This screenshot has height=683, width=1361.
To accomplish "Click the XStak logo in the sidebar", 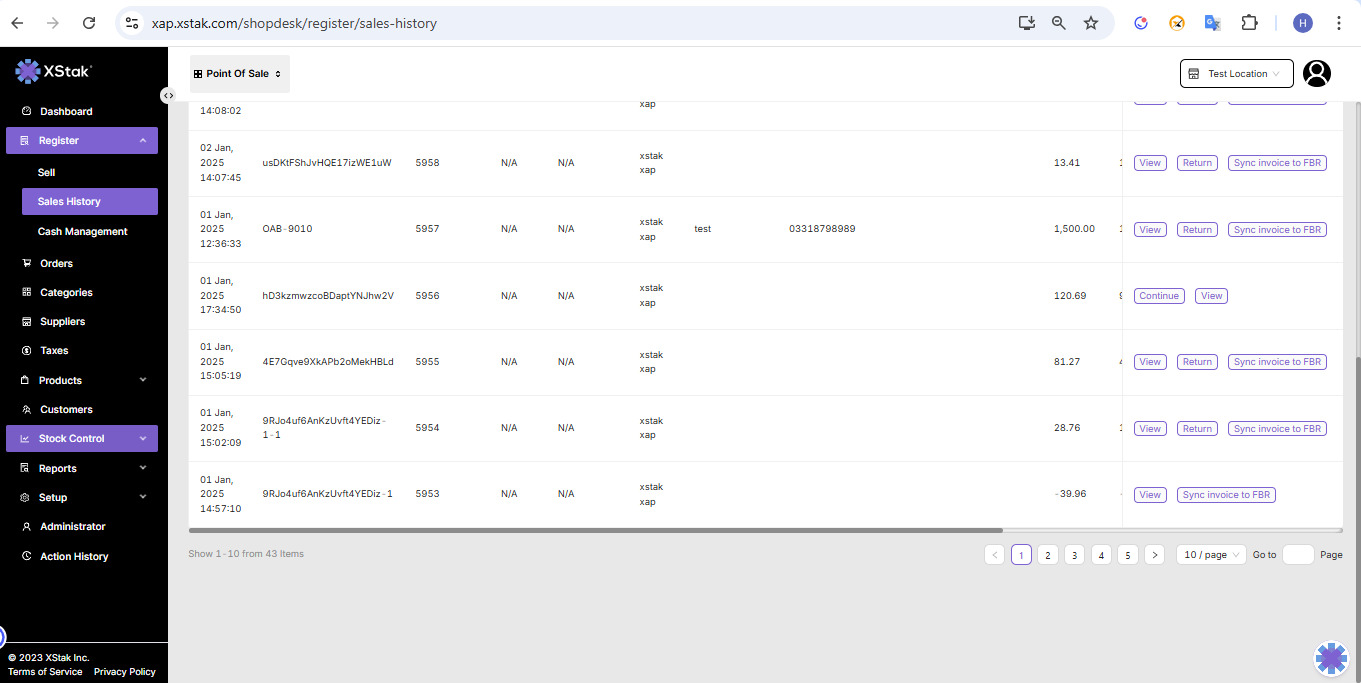I will click(x=54, y=71).
